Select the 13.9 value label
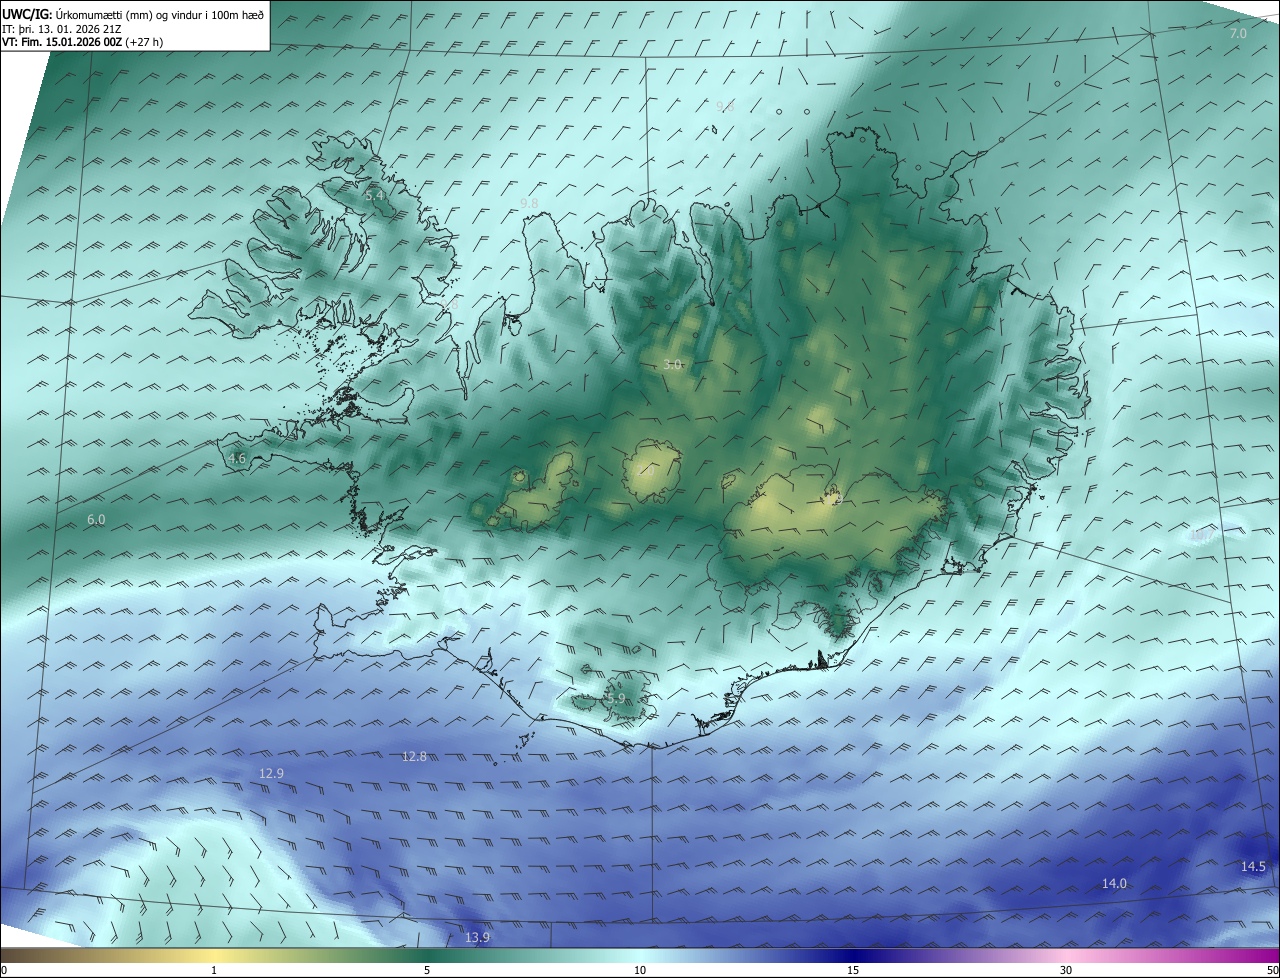The width and height of the screenshot is (1280, 978). 478,938
